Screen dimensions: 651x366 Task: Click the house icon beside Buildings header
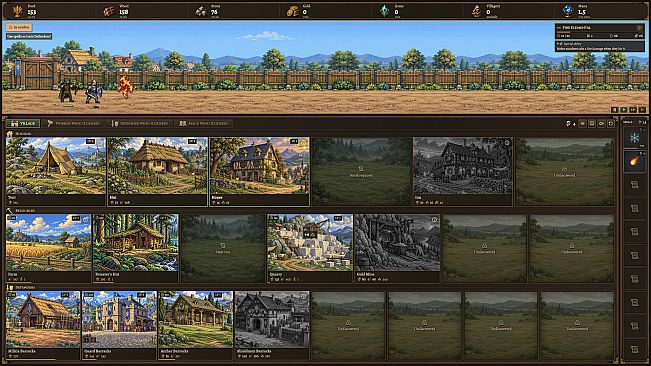[x=10, y=134]
